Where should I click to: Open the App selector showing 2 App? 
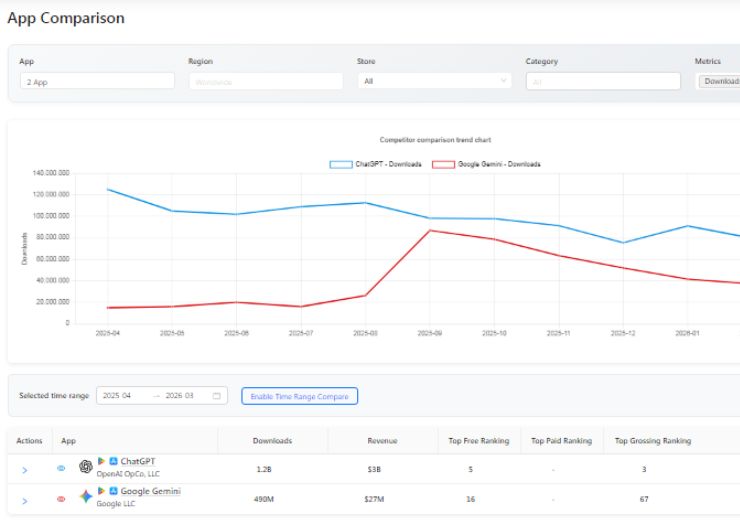[97, 82]
